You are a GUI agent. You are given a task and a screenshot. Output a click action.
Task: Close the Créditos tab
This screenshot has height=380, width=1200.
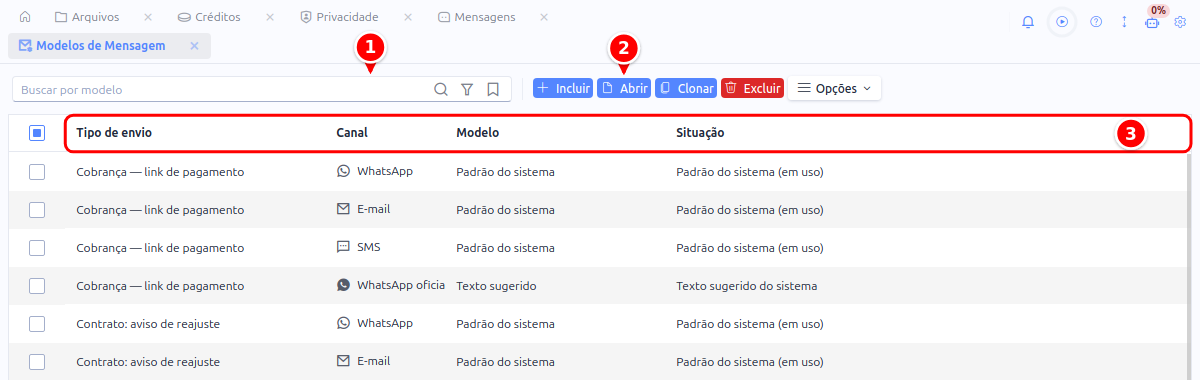270,18
